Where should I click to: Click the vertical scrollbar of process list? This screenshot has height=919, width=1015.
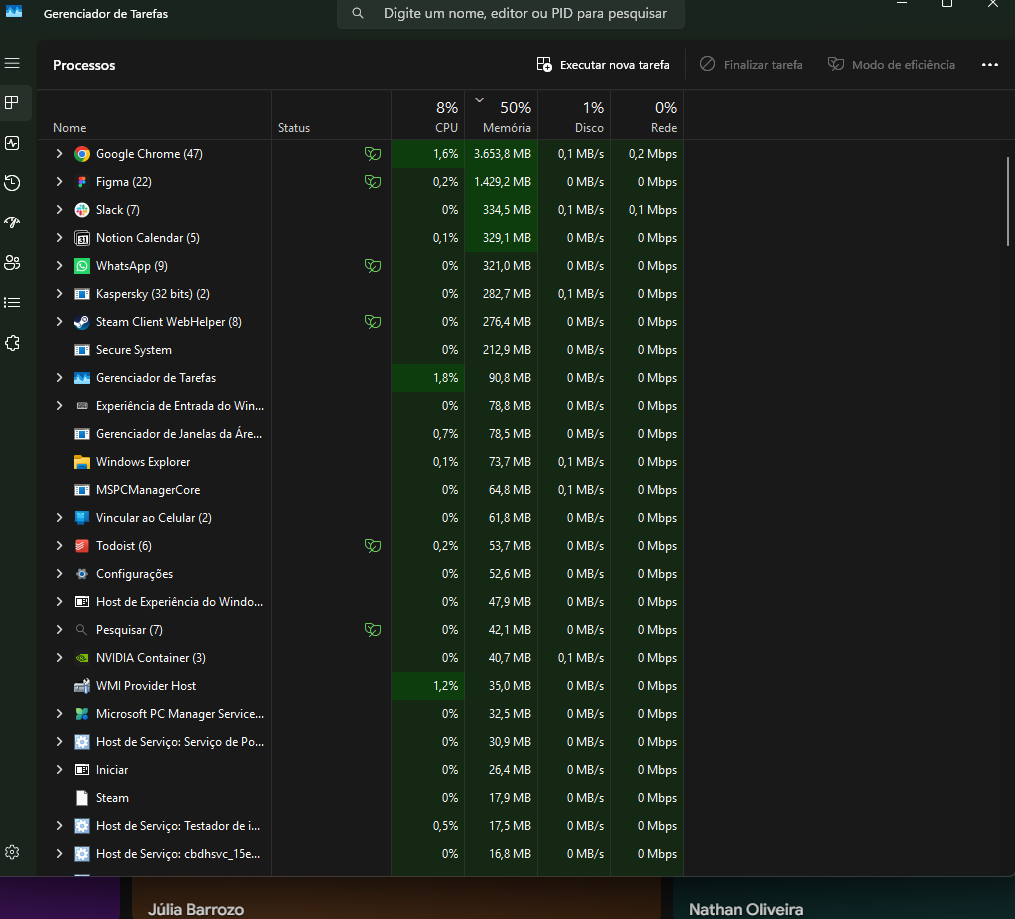(1008, 202)
